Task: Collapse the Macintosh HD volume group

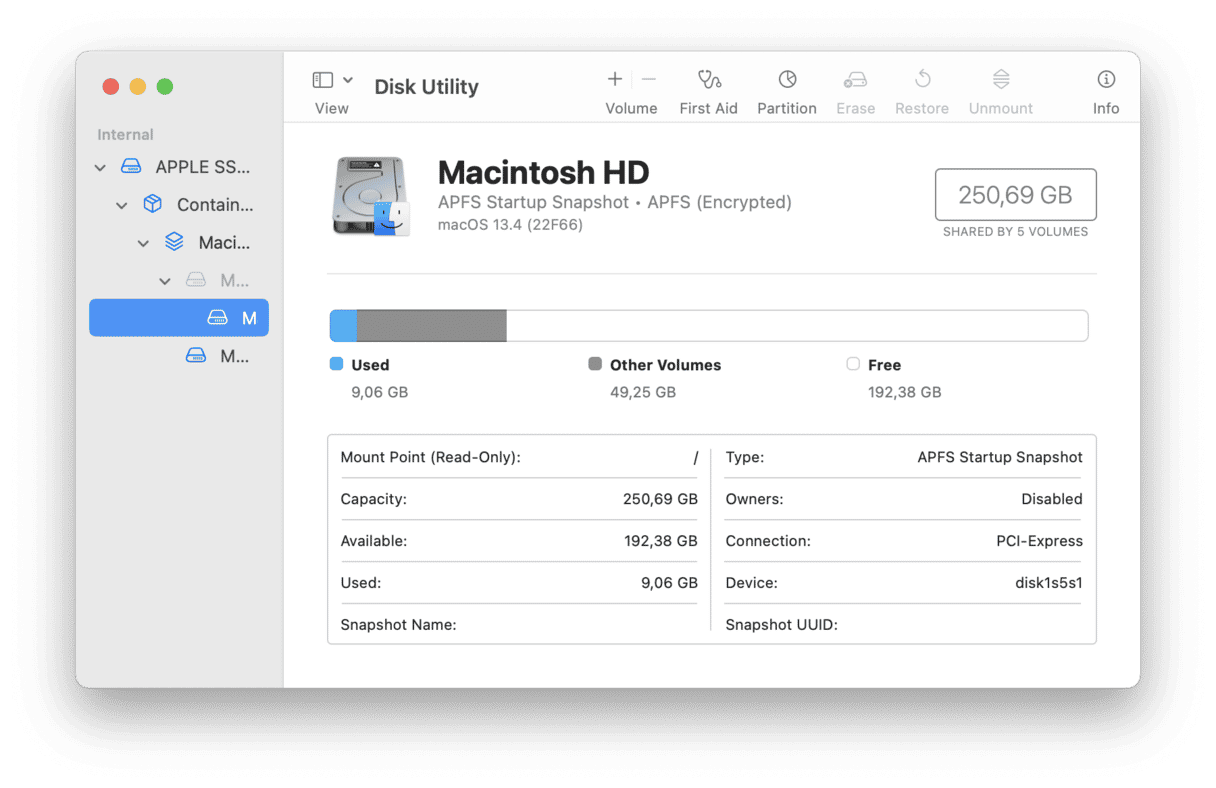Action: [143, 242]
